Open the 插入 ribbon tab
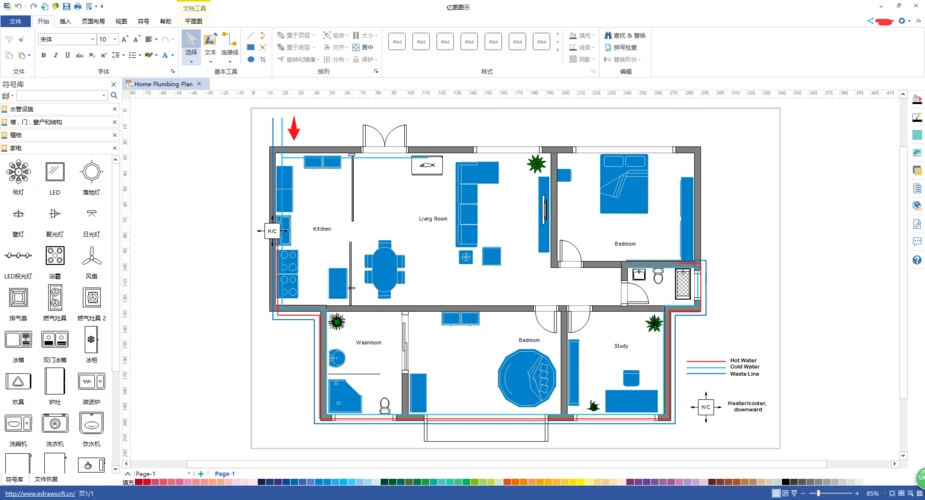925x500 pixels. pyautogui.click(x=65, y=20)
